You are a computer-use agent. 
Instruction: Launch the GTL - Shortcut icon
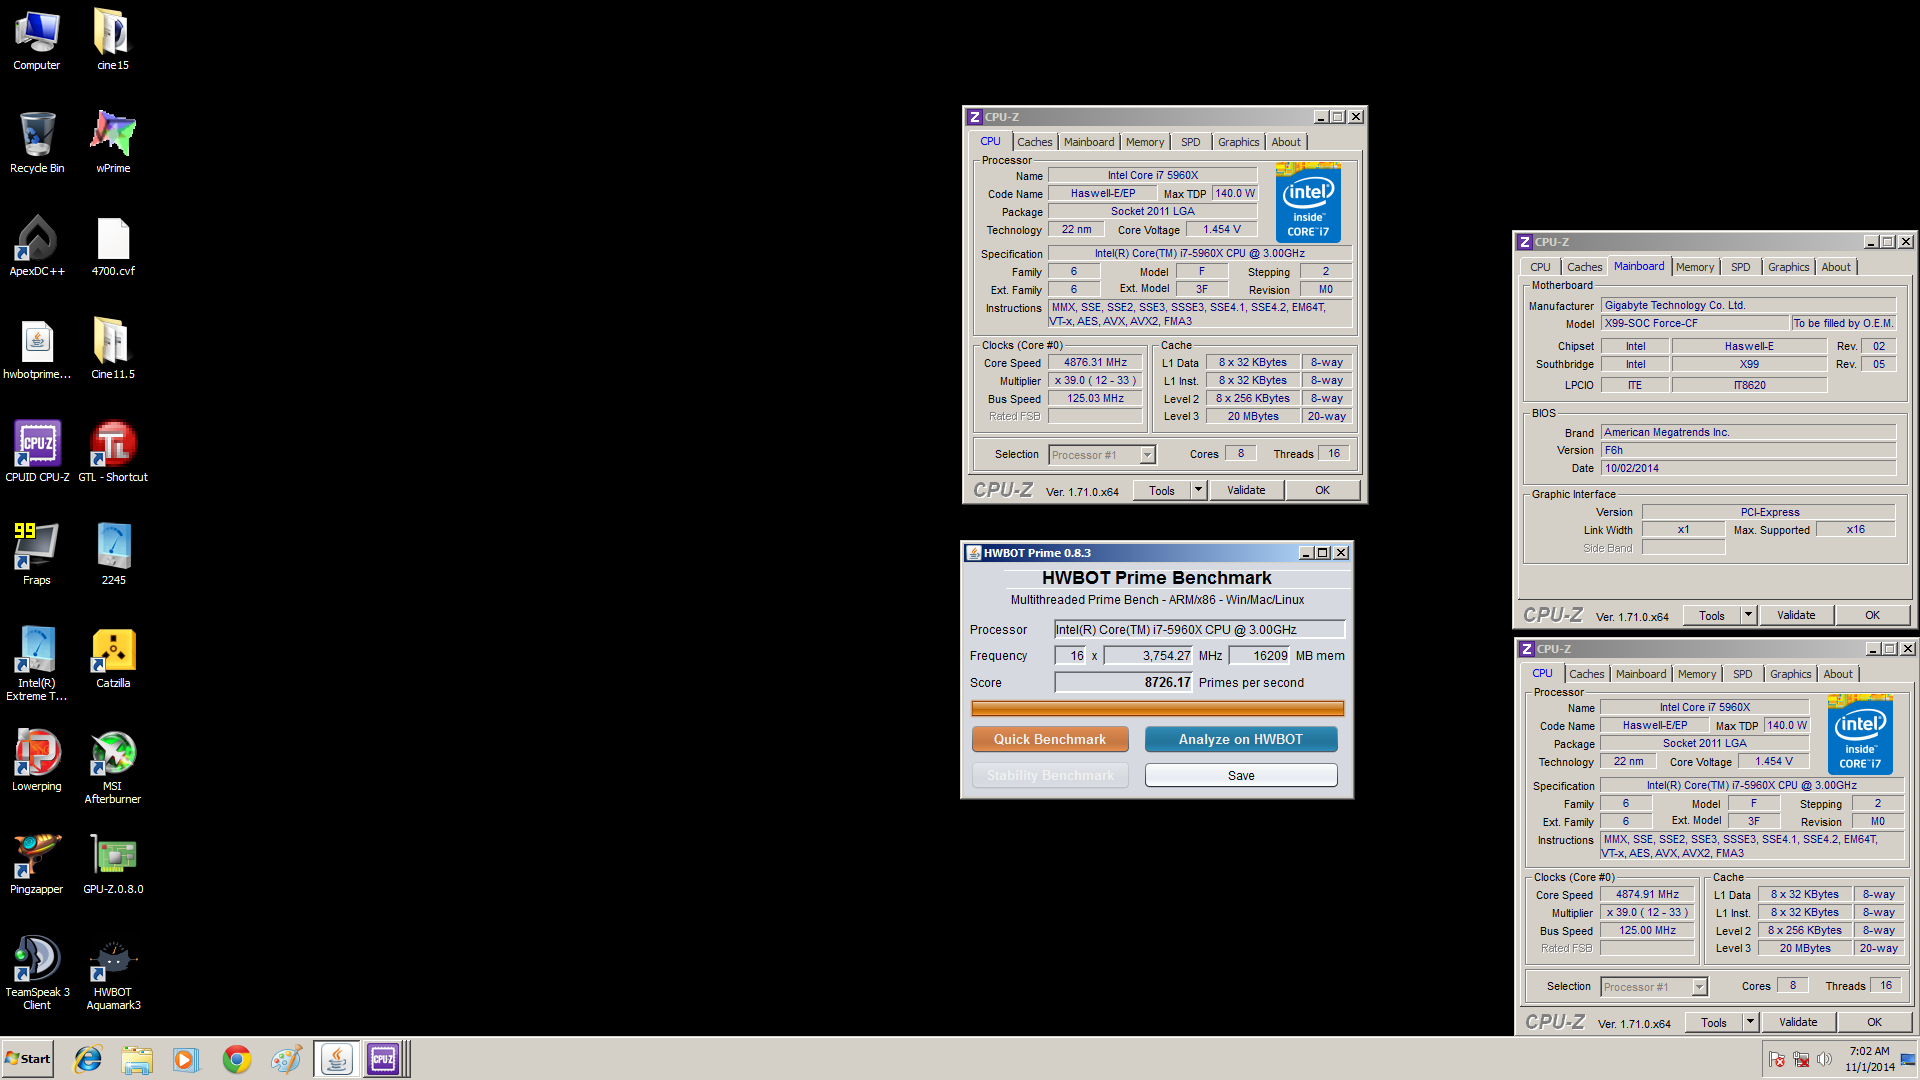point(113,453)
